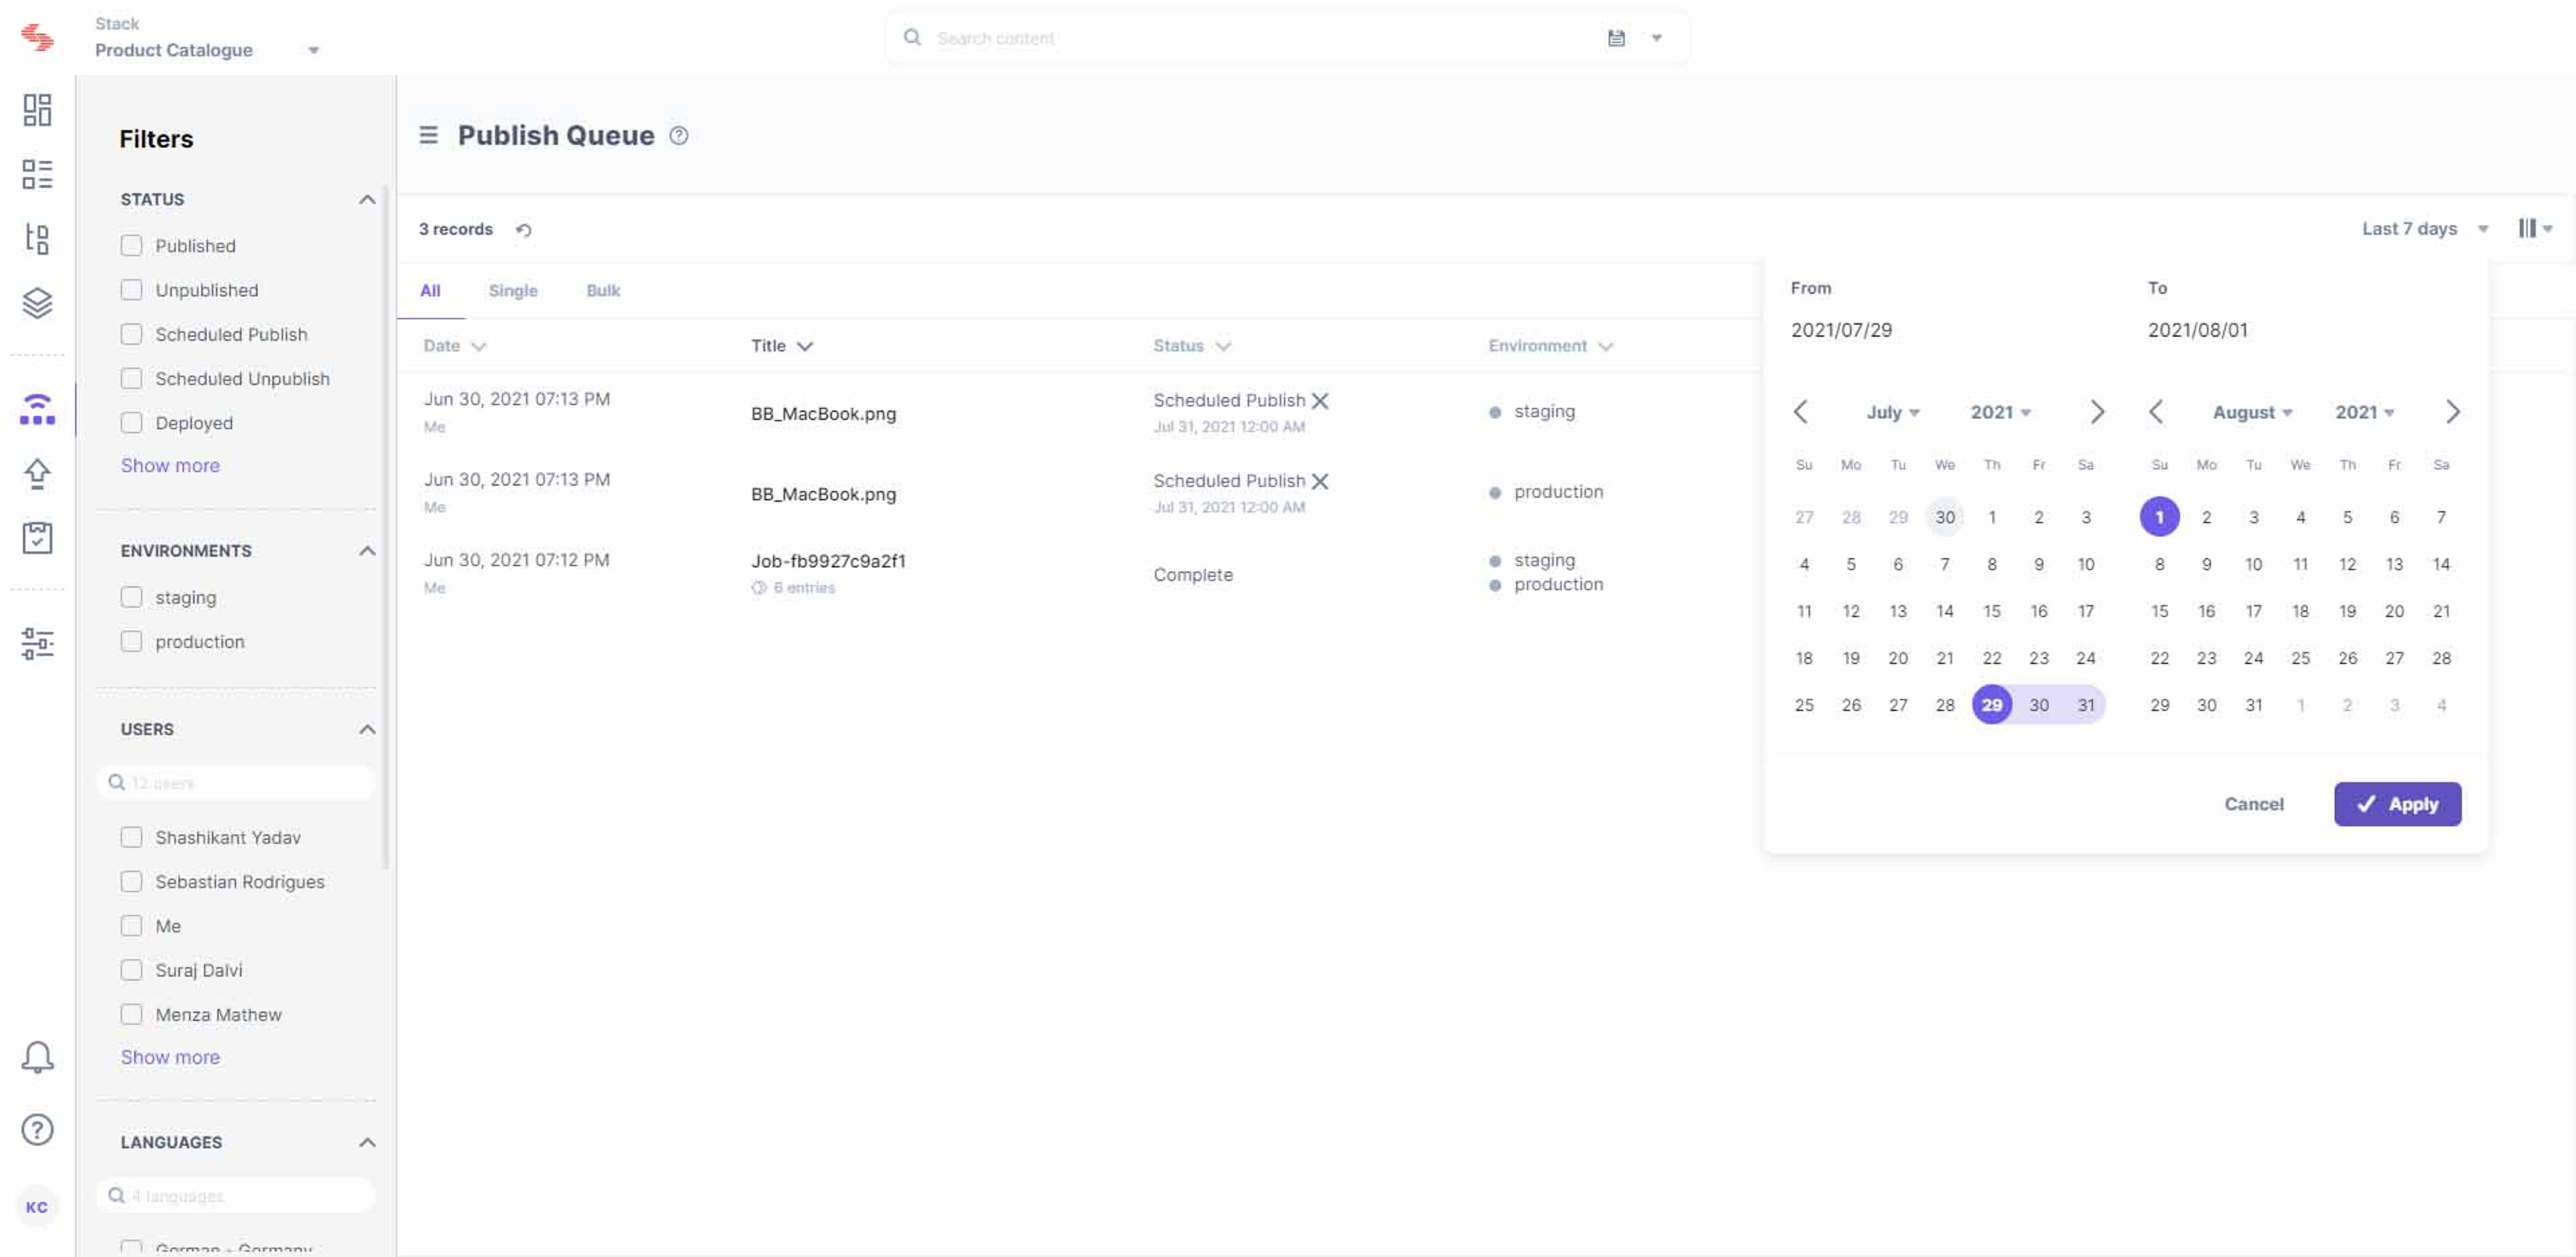Viewport: 2576px width, 1257px height.
Task: Switch to the All tab
Action: (430, 291)
